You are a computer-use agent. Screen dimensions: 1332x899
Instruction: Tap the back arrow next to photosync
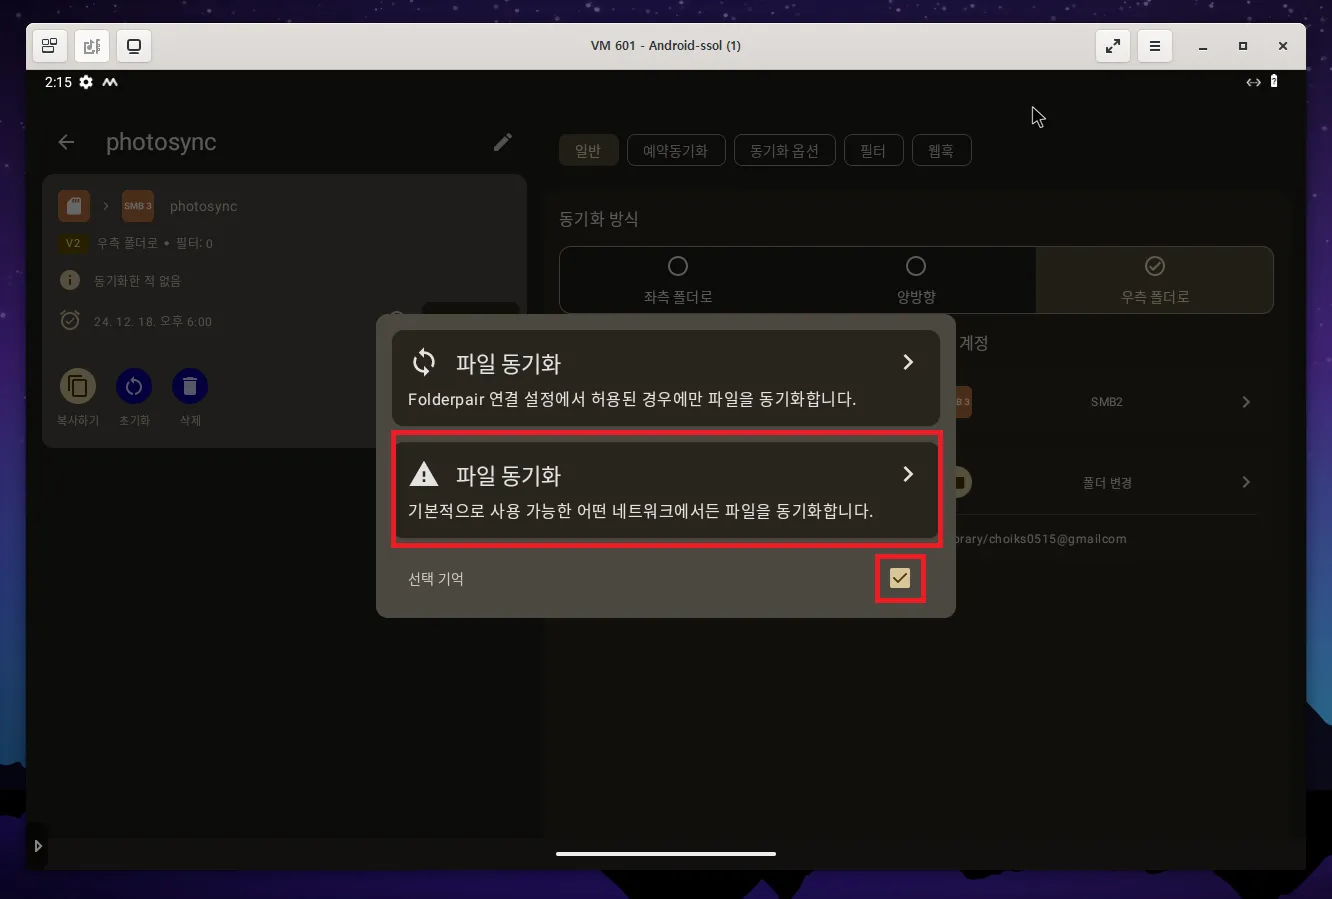coord(65,142)
